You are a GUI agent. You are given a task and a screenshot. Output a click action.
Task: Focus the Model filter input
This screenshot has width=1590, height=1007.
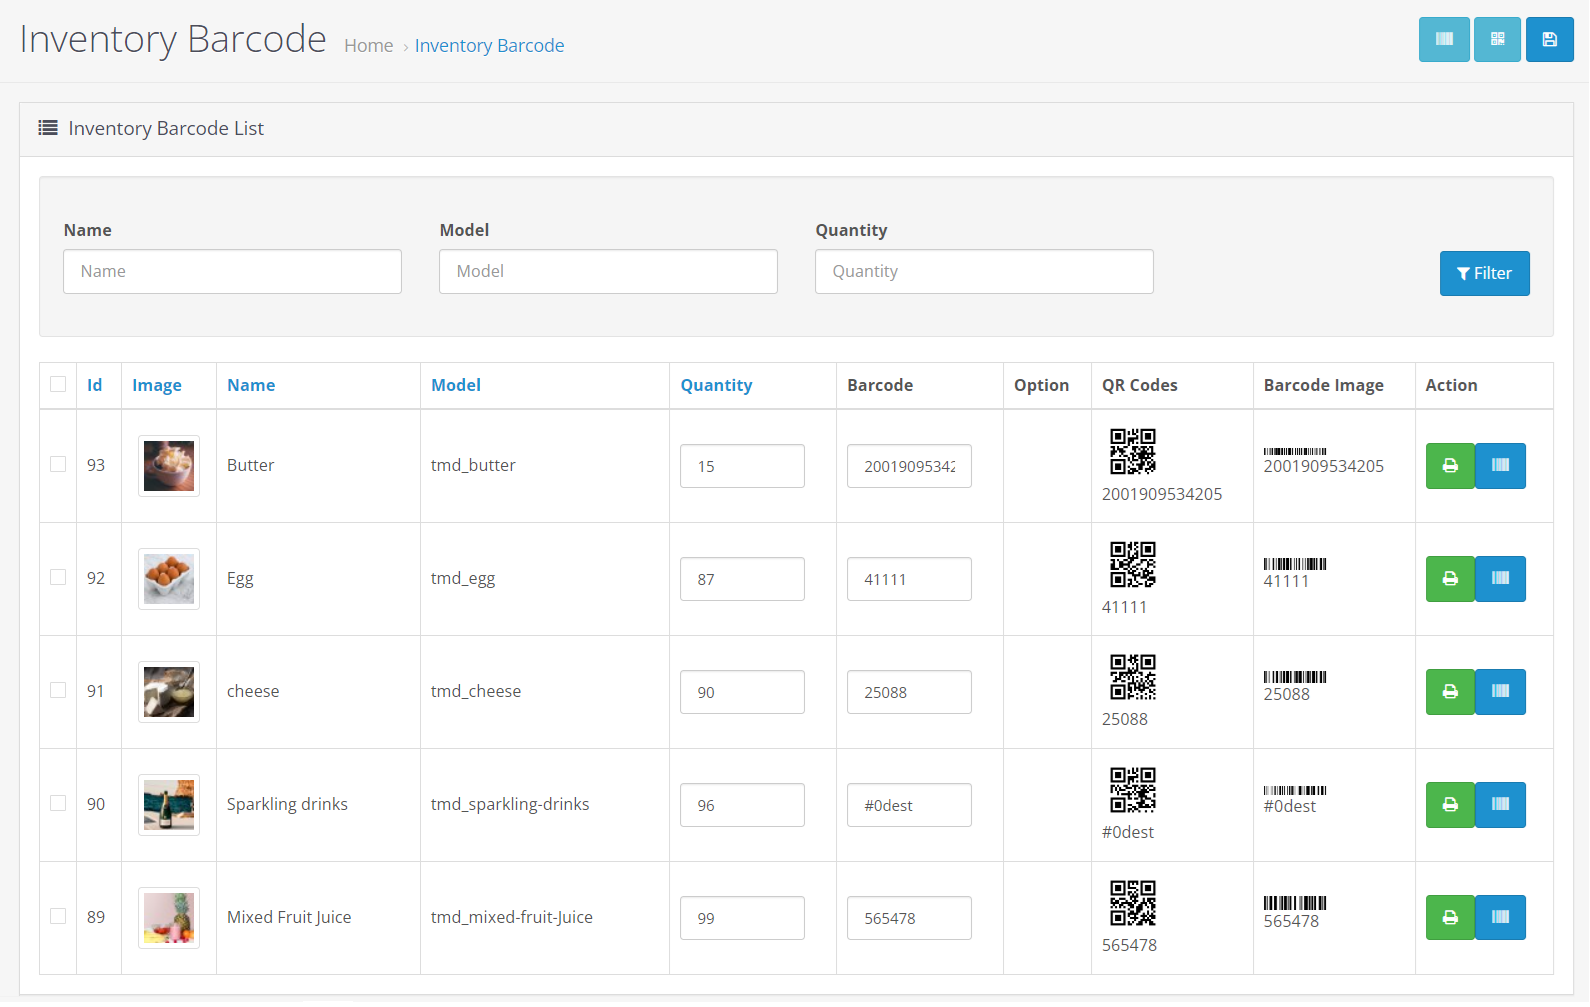pos(608,271)
